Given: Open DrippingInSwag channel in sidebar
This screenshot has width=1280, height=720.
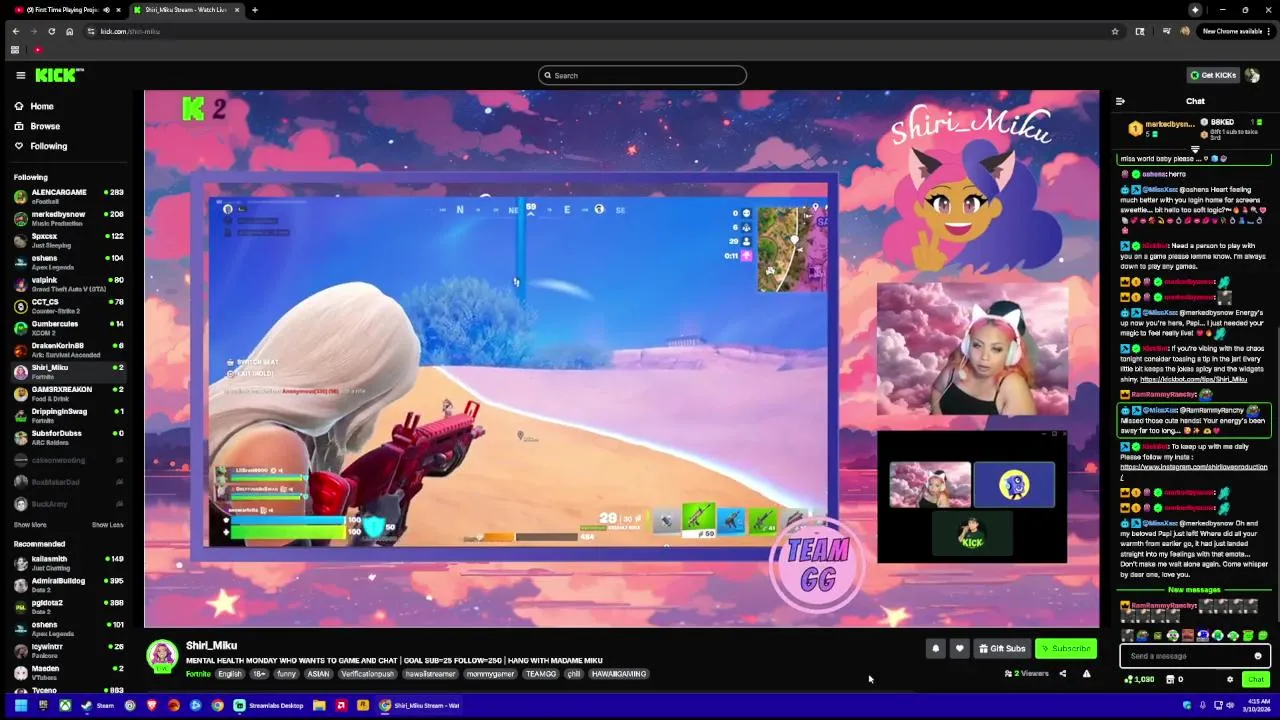Looking at the screenshot, I should pyautogui.click(x=68, y=415).
